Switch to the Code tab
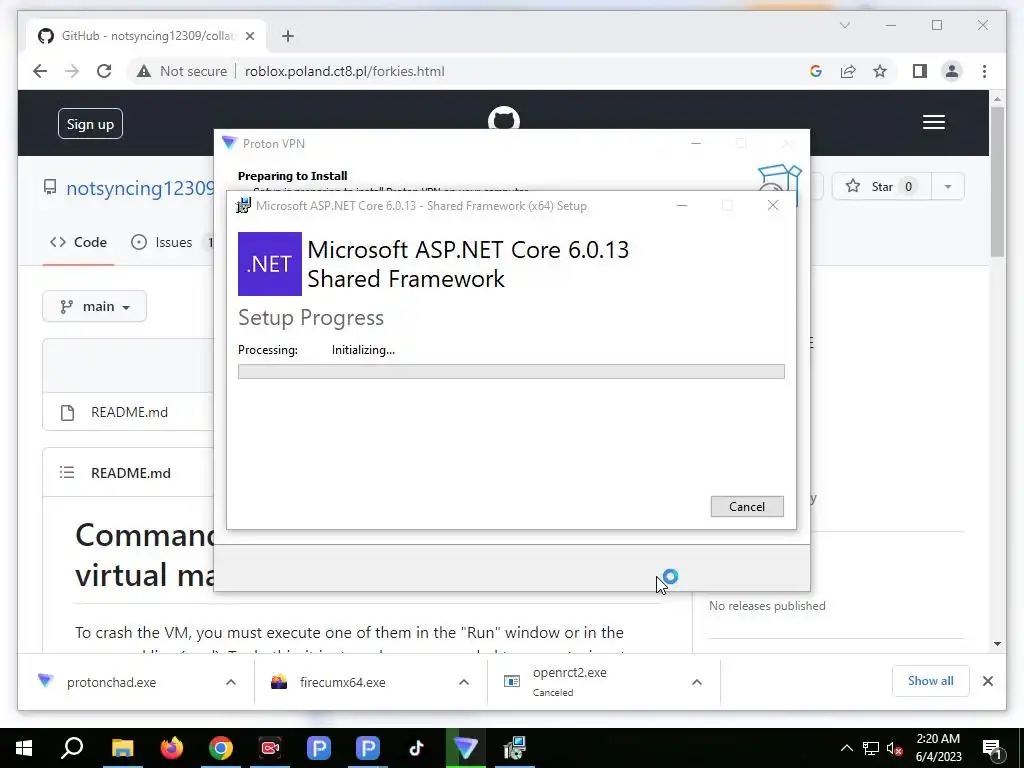 click(x=78, y=242)
